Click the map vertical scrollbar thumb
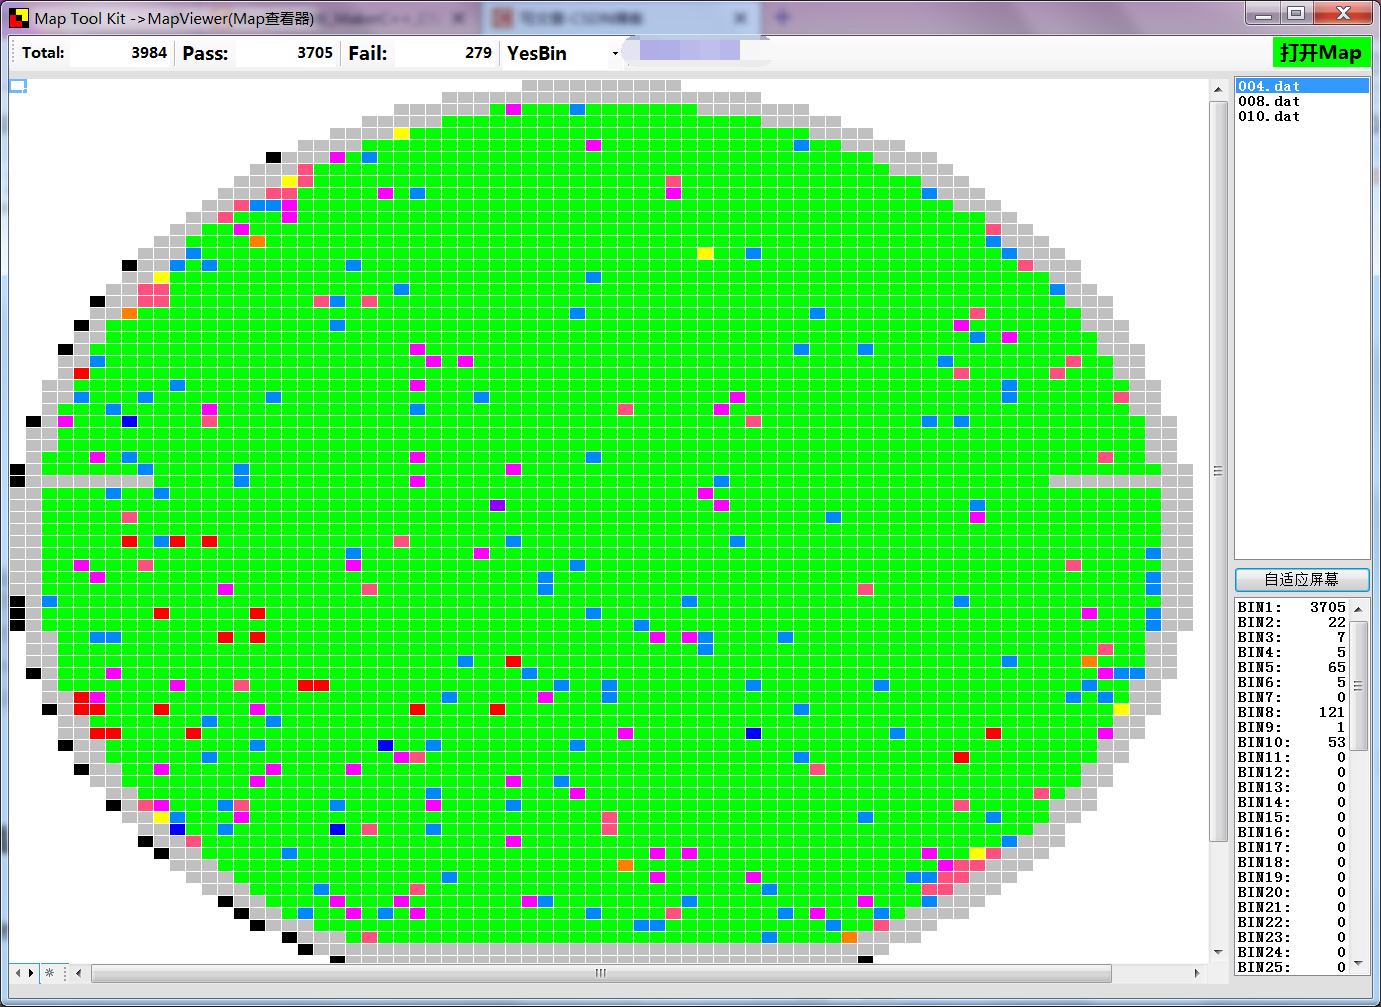This screenshot has width=1381, height=1007. (1218, 471)
